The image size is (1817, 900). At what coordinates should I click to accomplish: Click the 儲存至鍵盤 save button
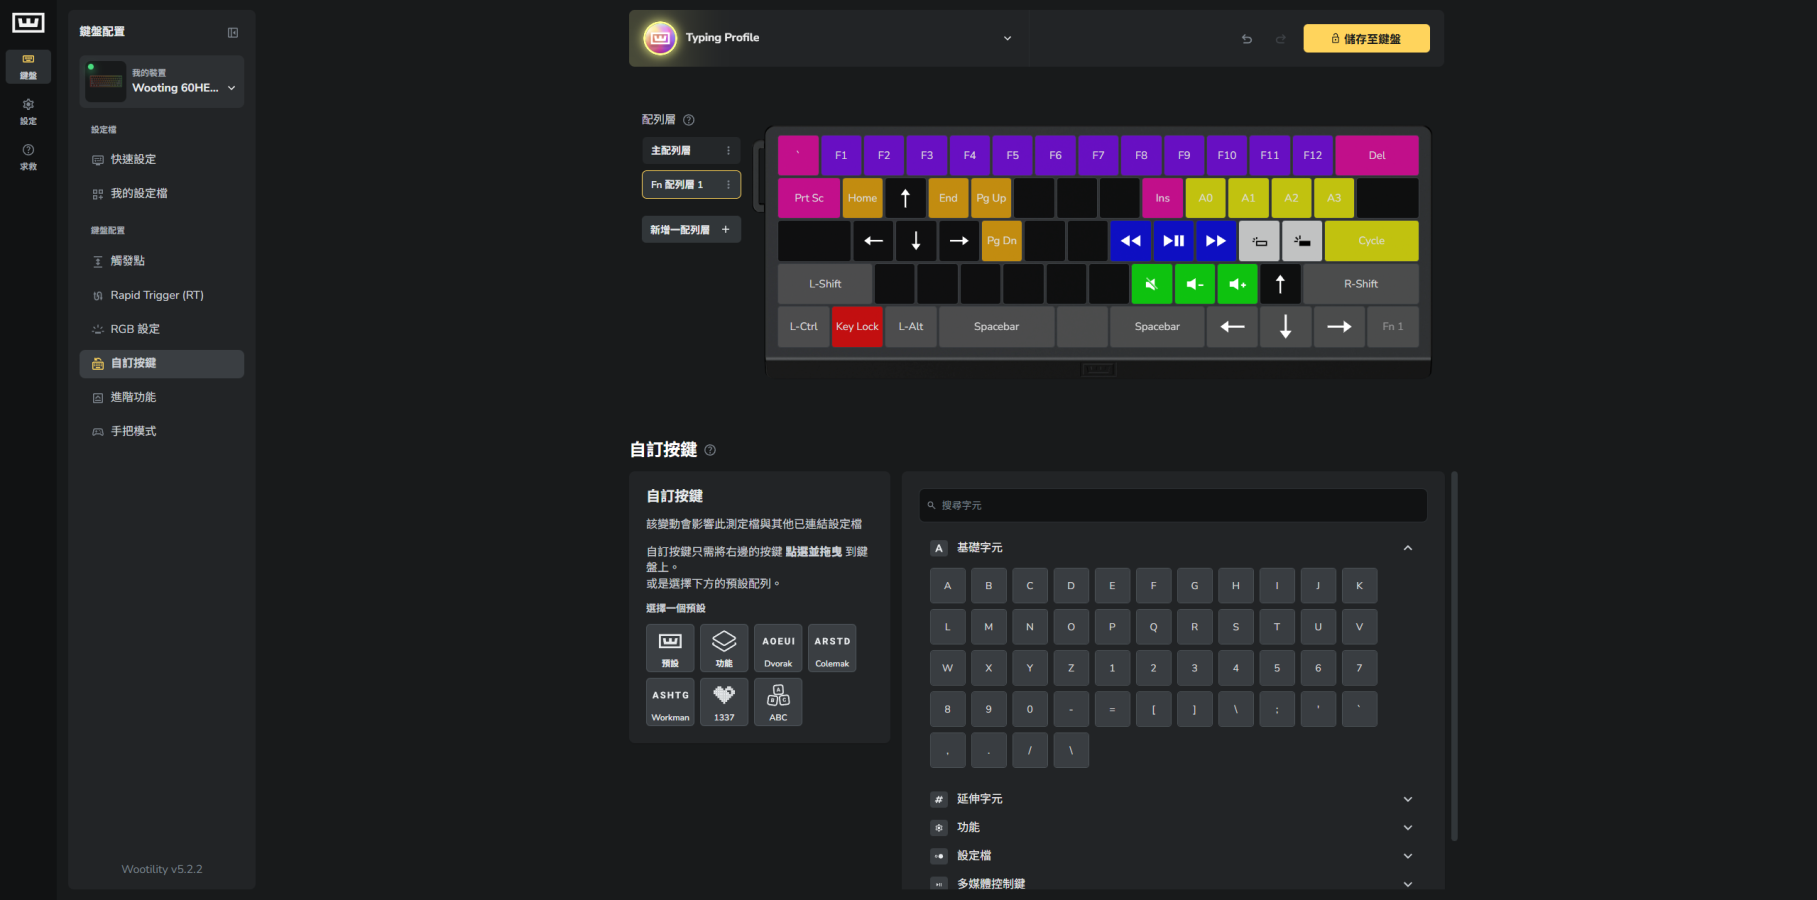click(1366, 39)
